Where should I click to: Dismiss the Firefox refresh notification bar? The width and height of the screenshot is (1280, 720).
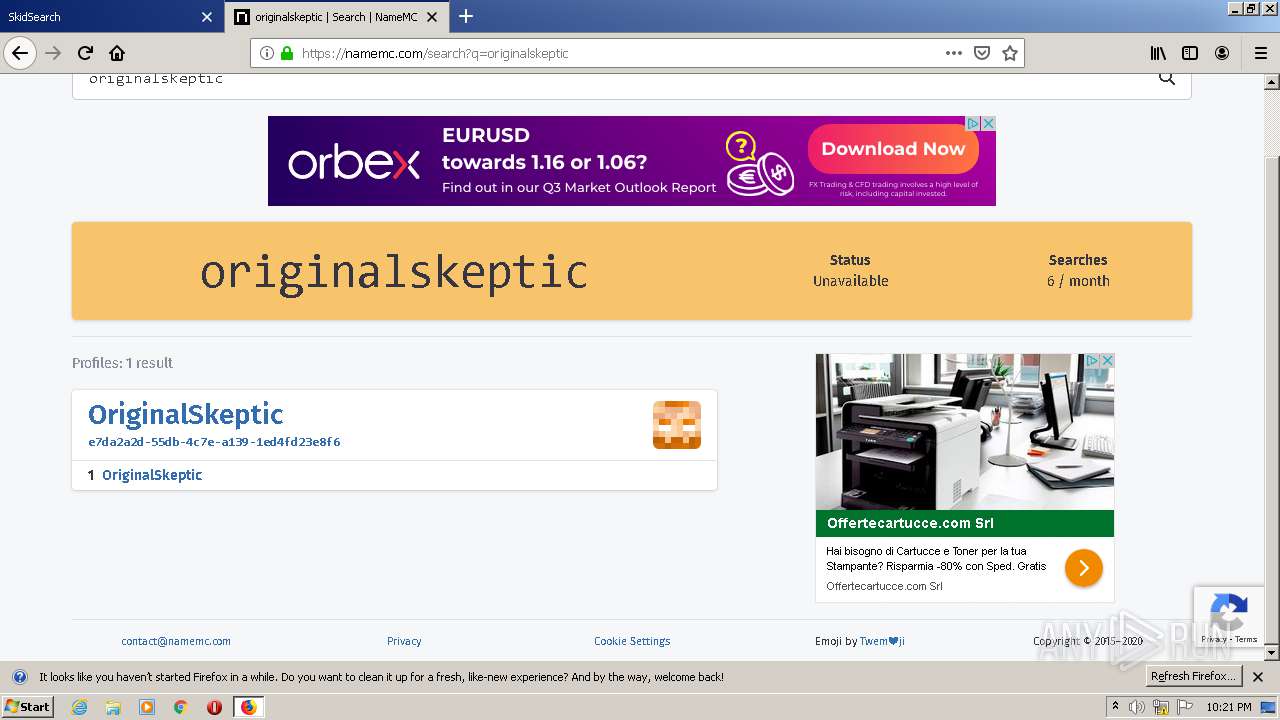(x=1259, y=677)
